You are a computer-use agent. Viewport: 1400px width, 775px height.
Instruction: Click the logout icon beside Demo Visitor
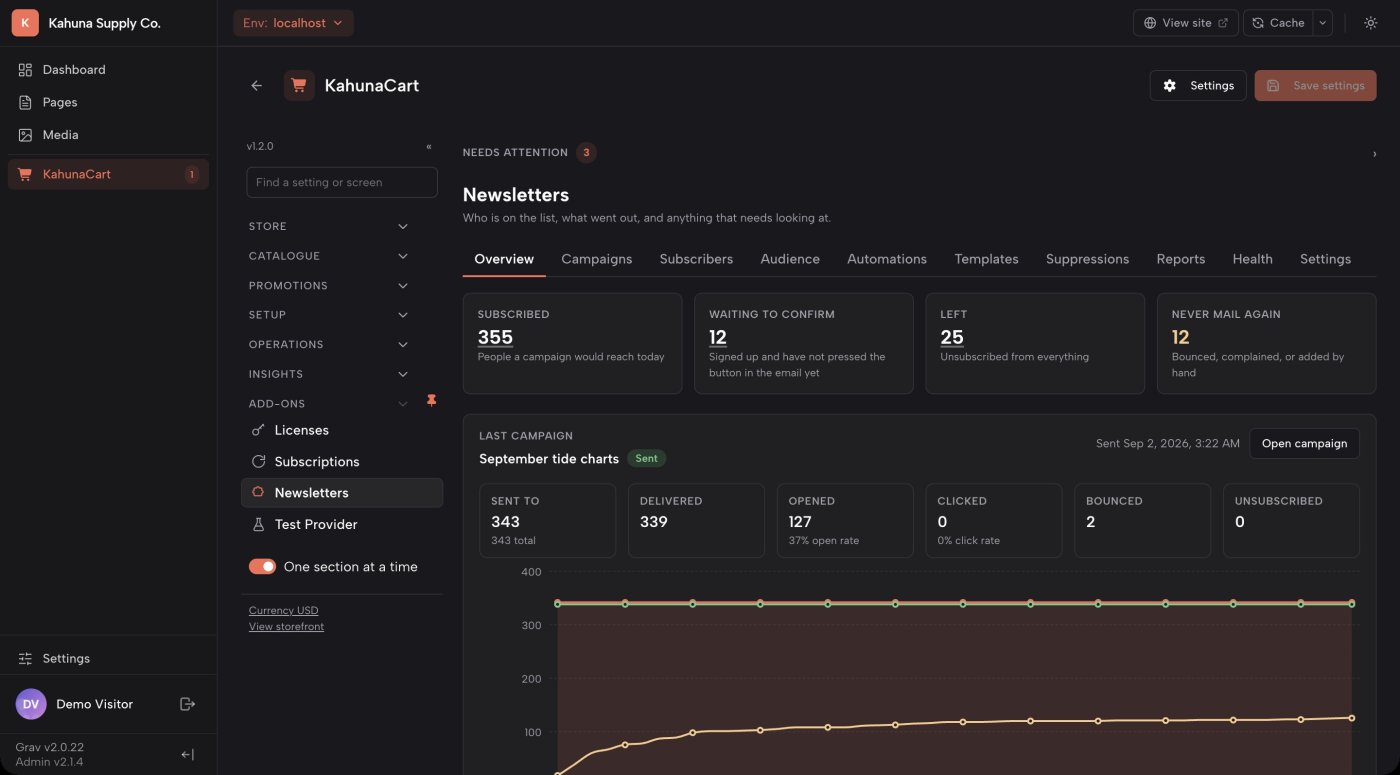tap(187, 704)
